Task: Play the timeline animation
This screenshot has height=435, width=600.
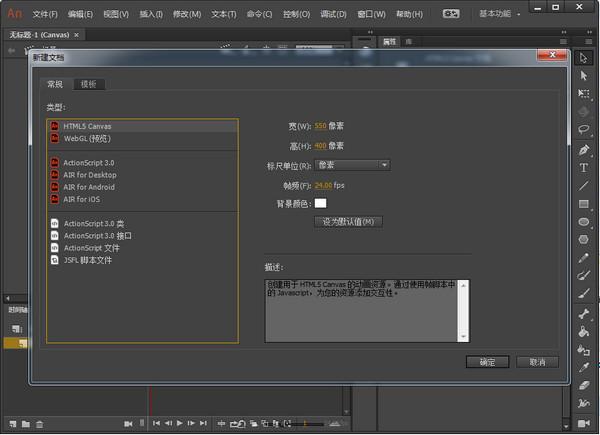Action: 179,423
